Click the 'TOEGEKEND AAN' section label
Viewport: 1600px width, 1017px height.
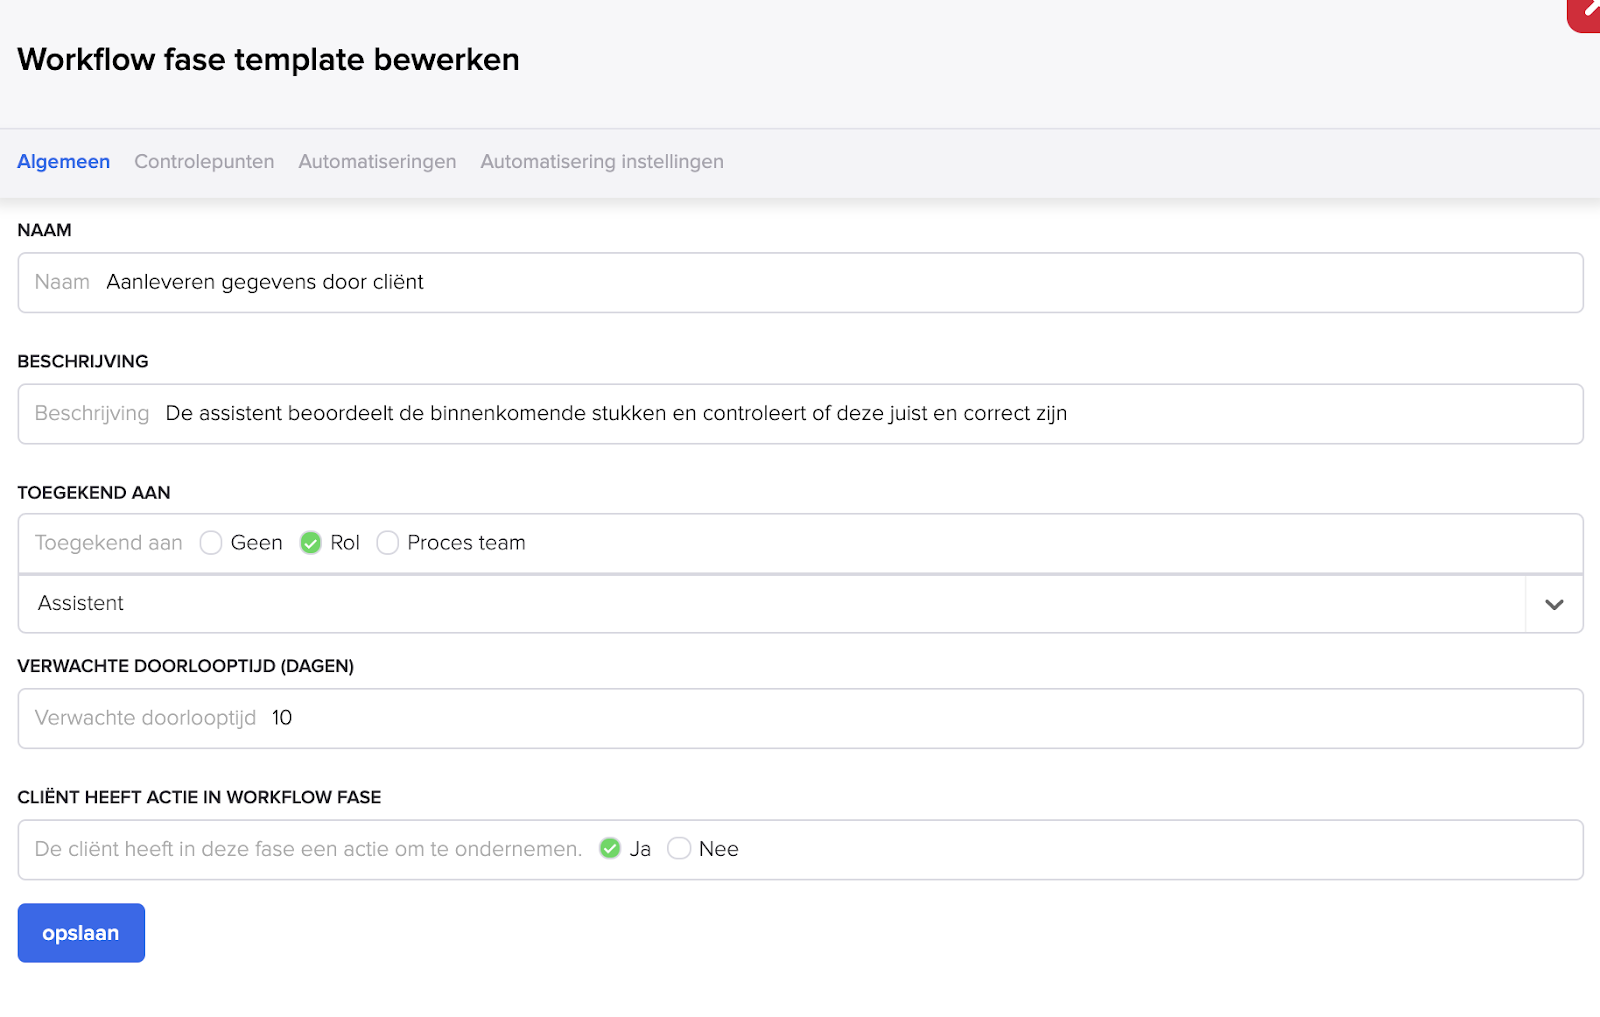click(94, 493)
